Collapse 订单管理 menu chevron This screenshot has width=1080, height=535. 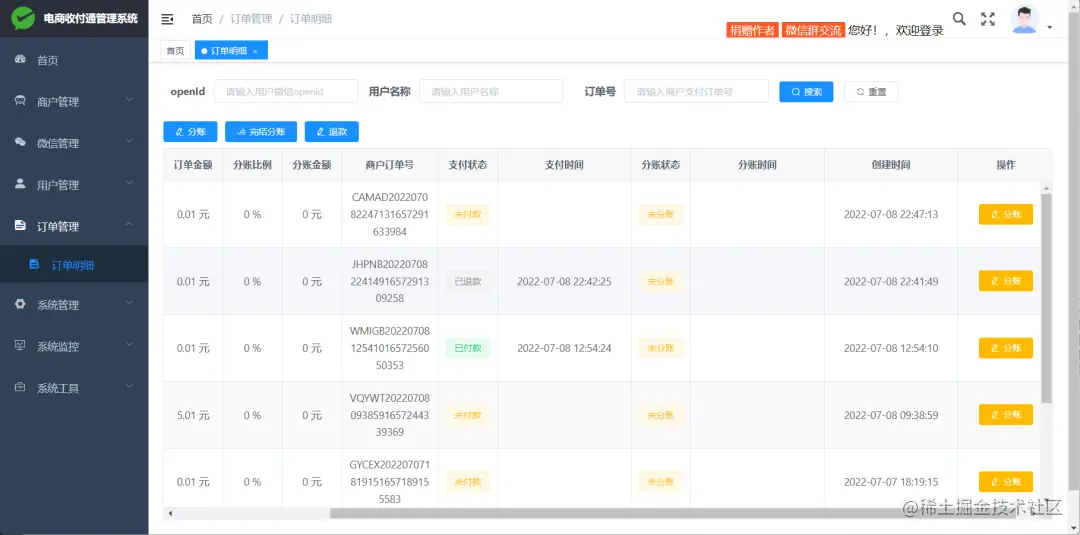pyautogui.click(x=129, y=224)
